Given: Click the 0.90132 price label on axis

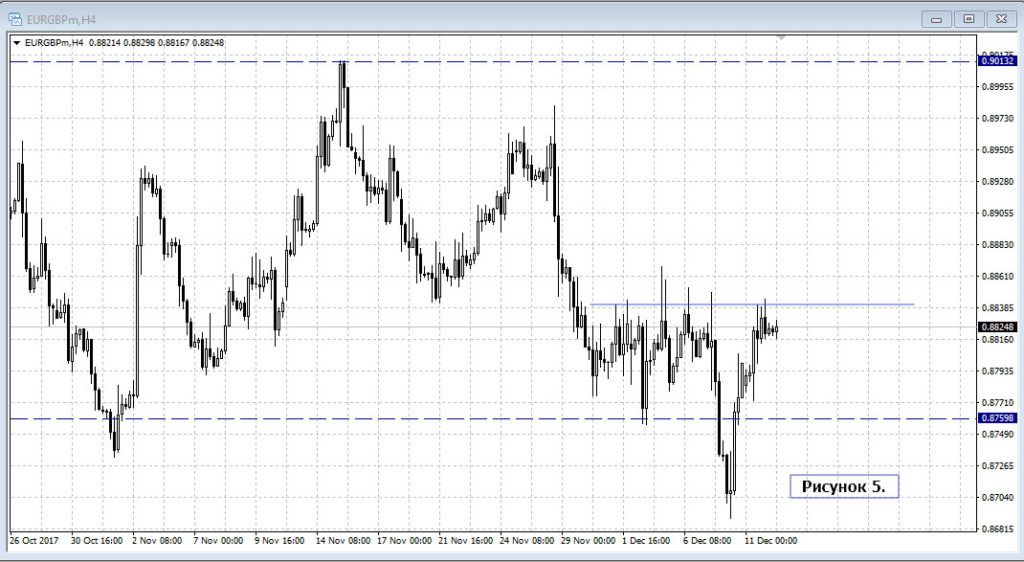Looking at the screenshot, I should [x=998, y=62].
